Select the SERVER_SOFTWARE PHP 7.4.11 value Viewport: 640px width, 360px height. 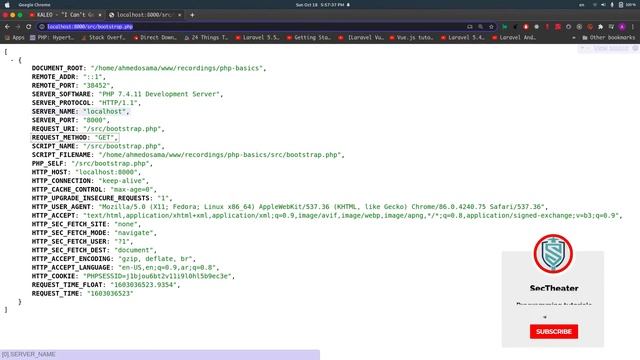coord(160,94)
